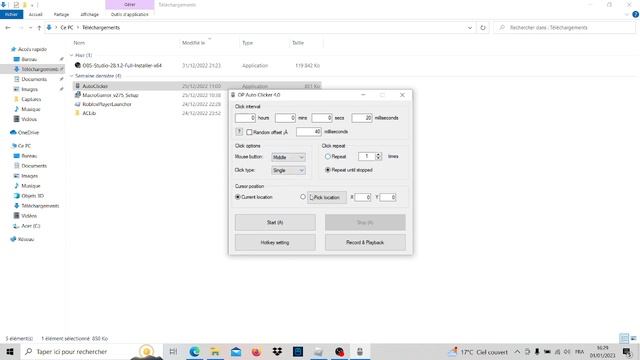Click the hours interval field
Viewport: 640px width, 360px height.
(245, 118)
